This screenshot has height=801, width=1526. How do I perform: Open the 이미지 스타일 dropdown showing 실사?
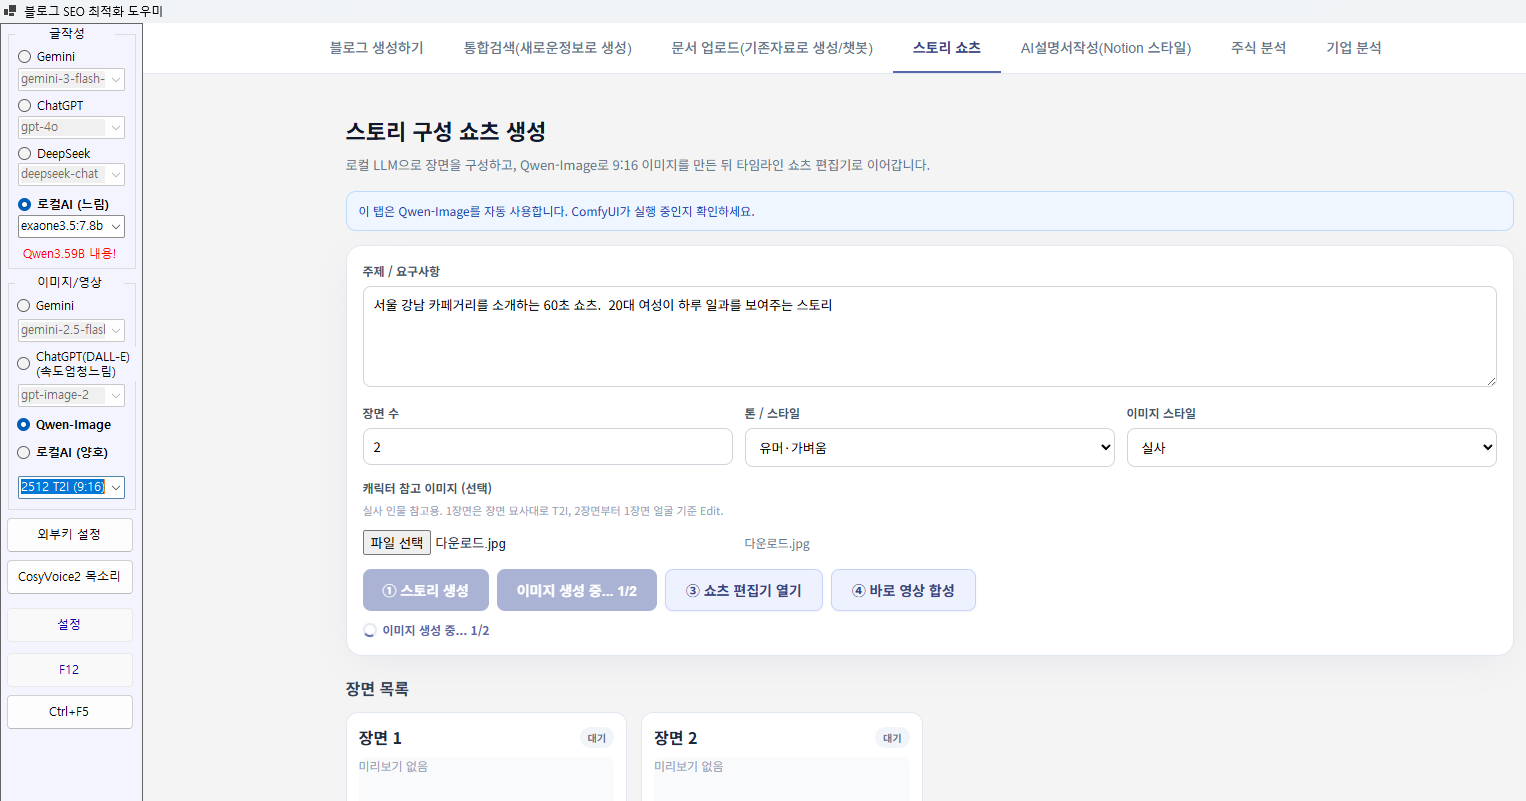pos(1311,448)
